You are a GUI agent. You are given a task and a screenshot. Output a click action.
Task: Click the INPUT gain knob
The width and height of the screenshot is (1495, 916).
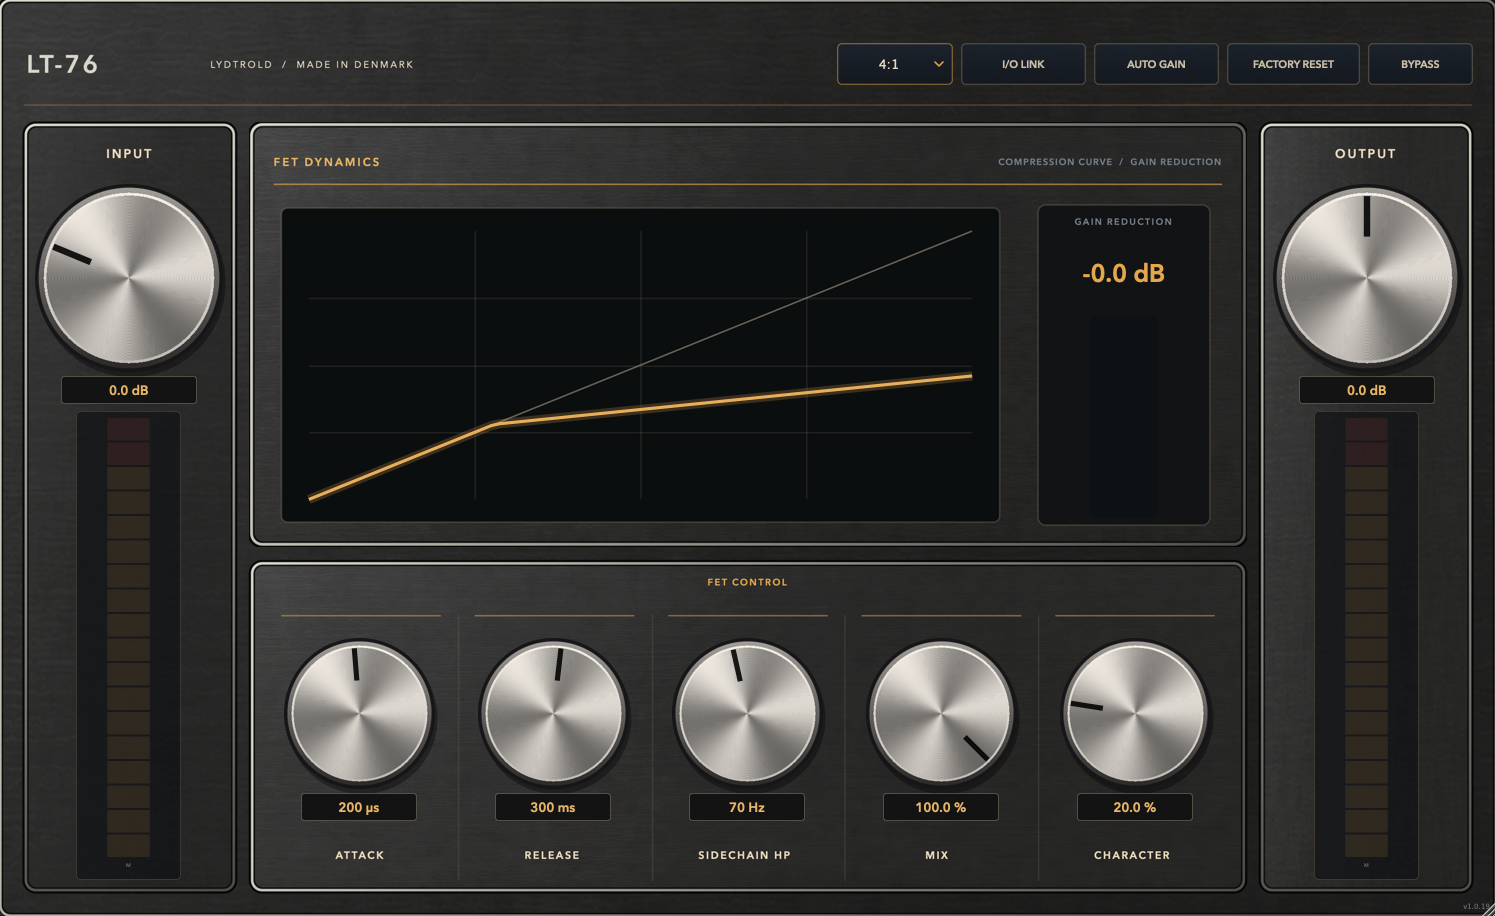pyautogui.click(x=129, y=277)
